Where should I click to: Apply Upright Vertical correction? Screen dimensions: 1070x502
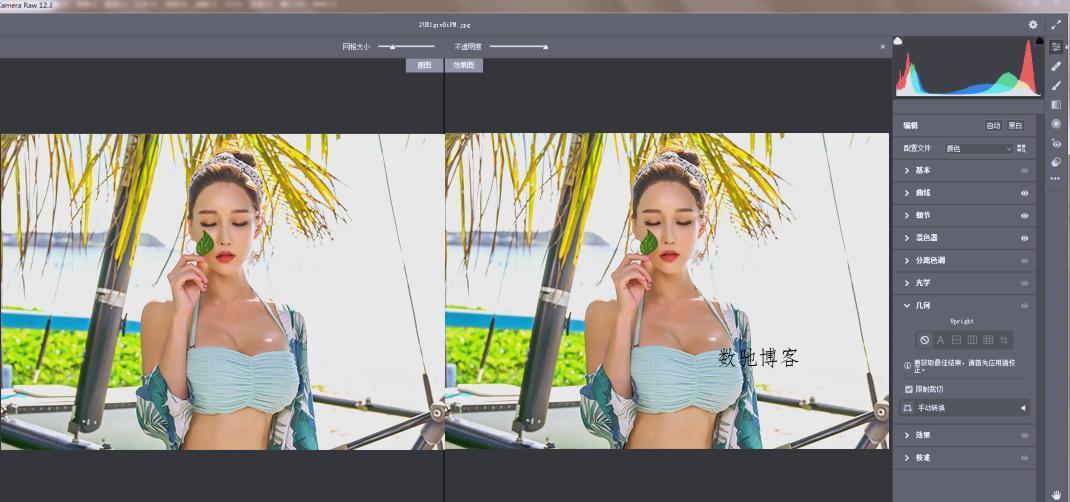[972, 340]
